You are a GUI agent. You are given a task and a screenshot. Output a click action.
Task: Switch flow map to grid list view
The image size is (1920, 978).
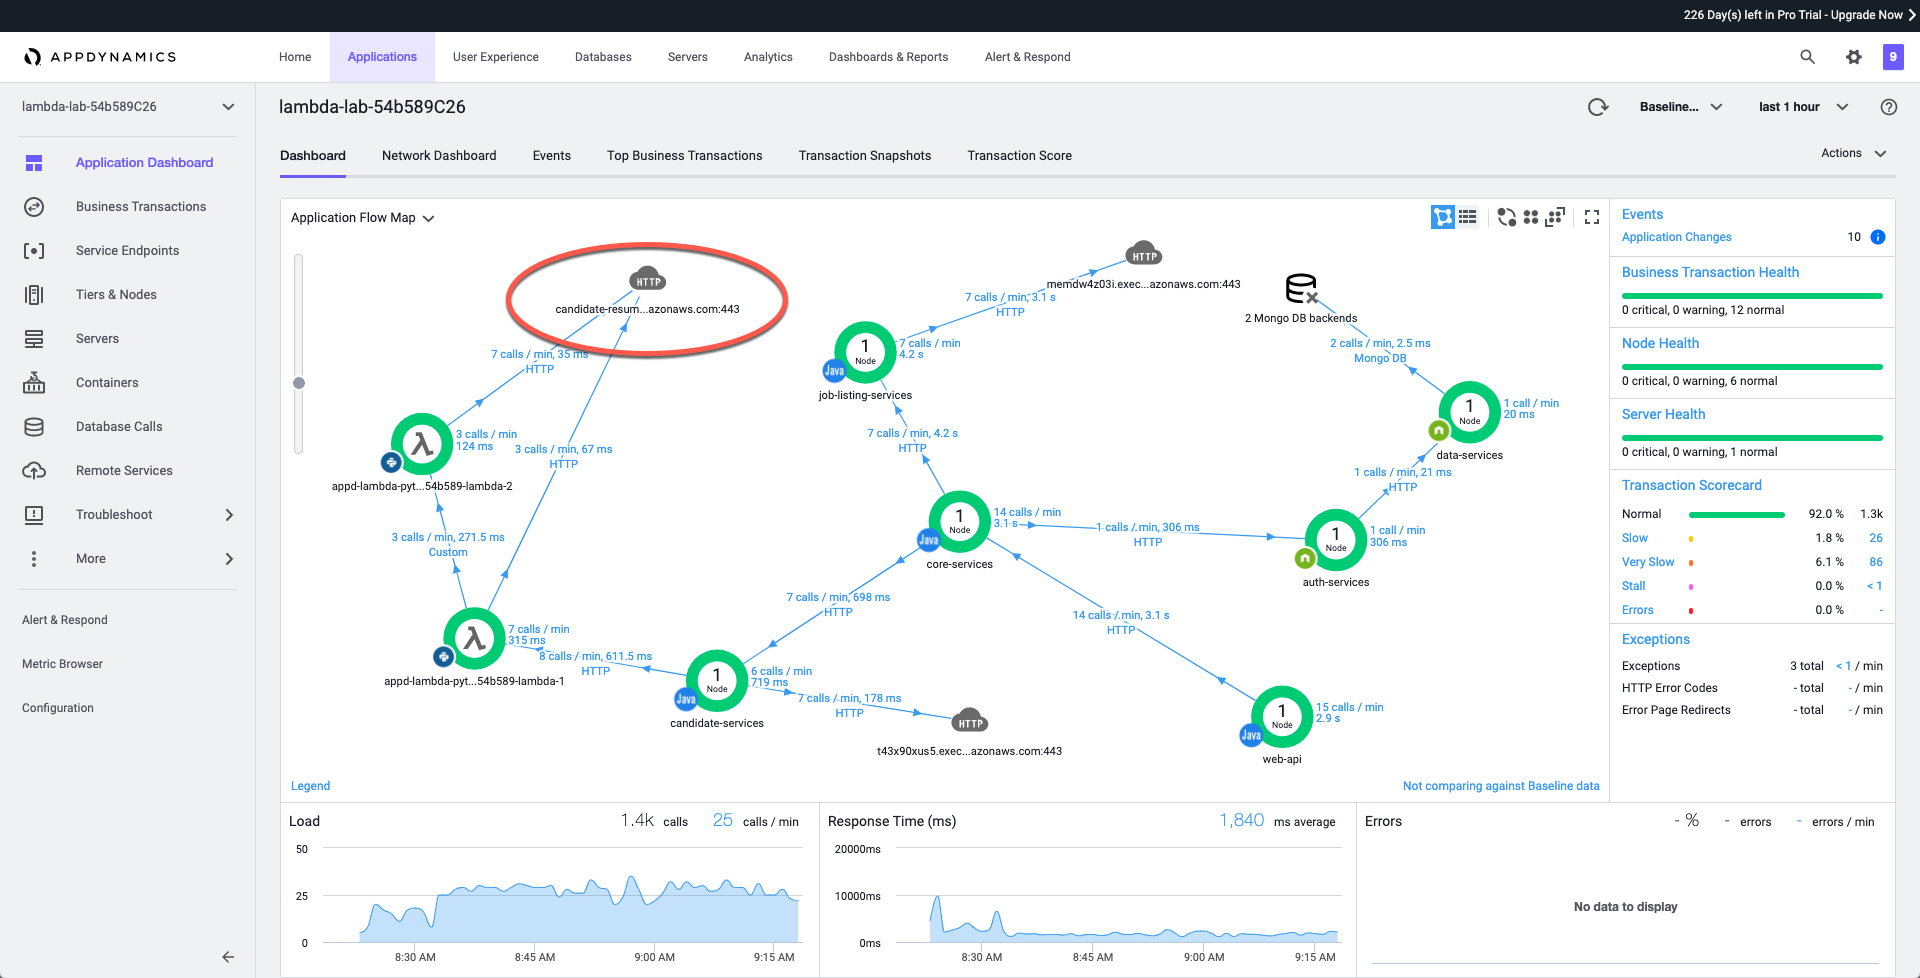1467,217
